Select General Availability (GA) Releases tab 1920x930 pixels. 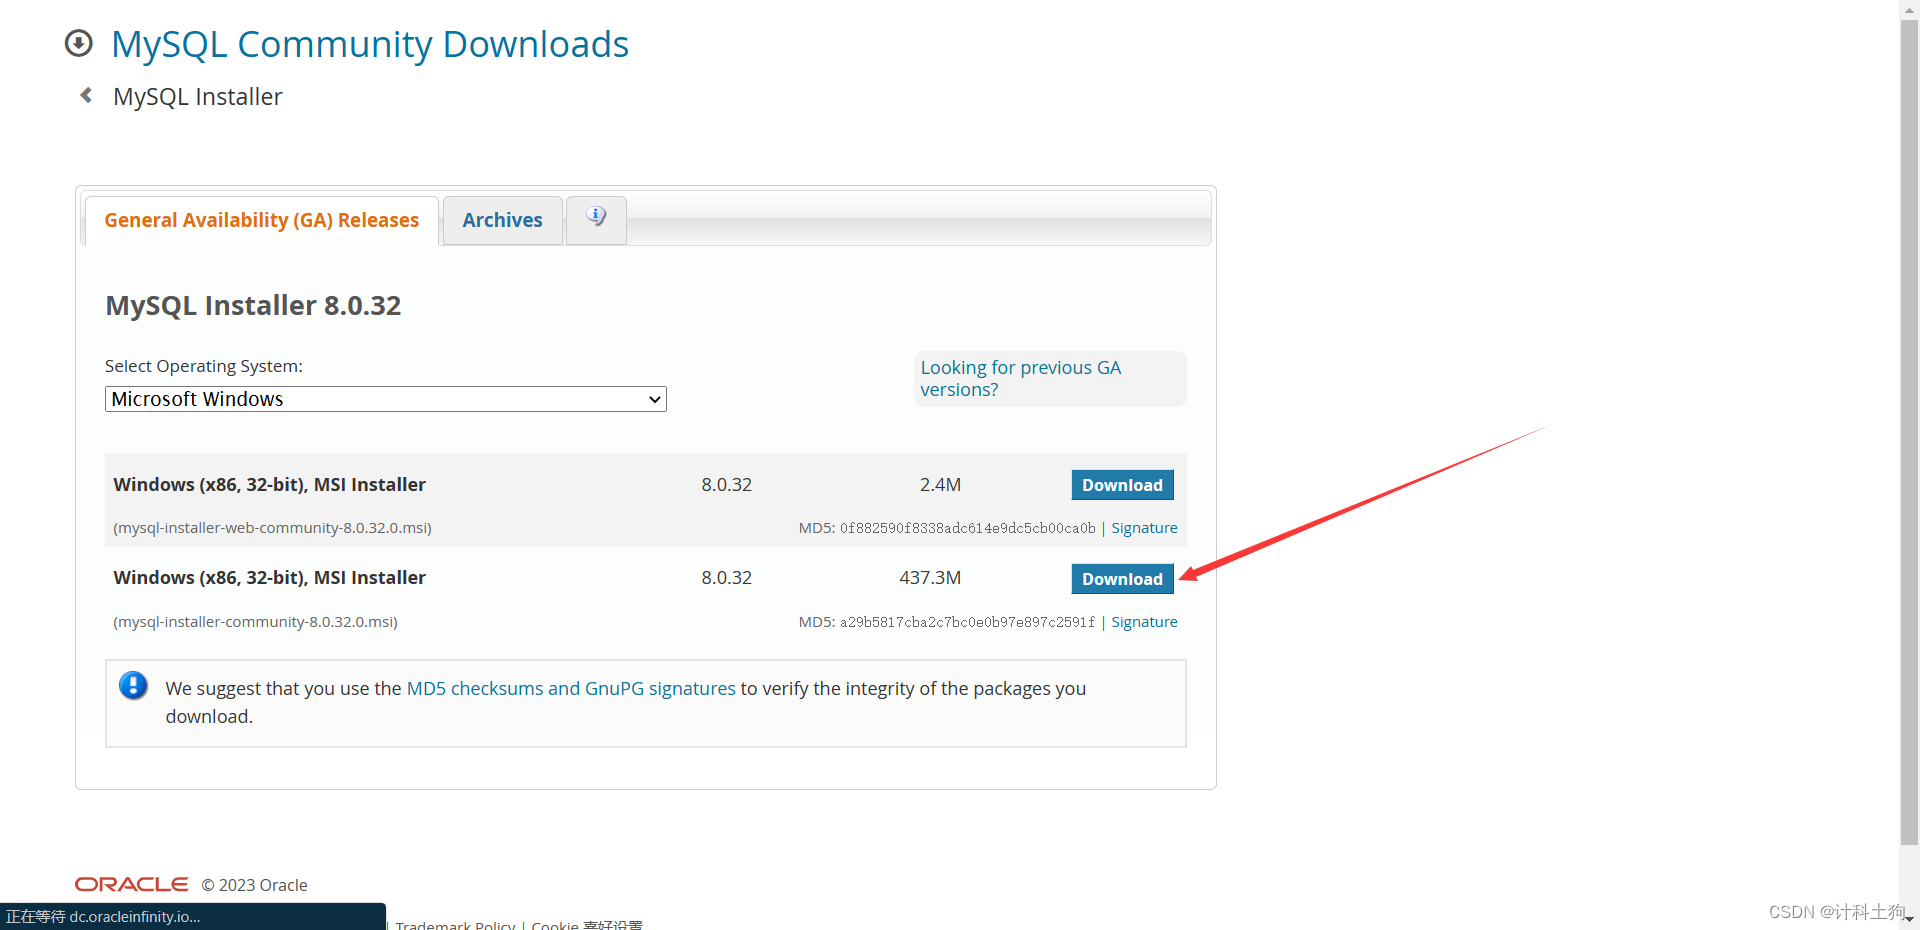pyautogui.click(x=261, y=220)
